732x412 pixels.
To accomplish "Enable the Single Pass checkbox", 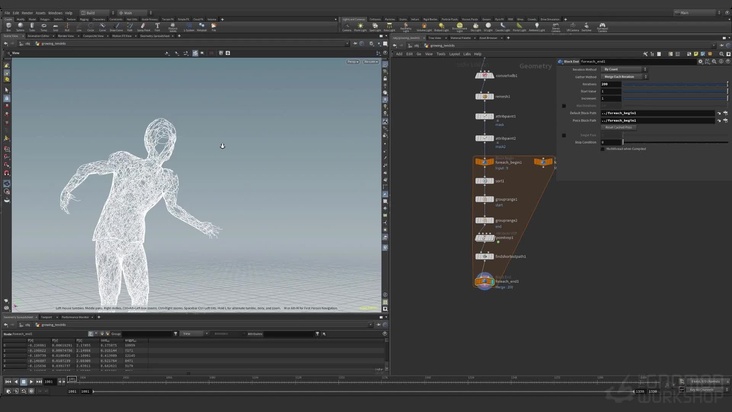I will tap(564, 135).
